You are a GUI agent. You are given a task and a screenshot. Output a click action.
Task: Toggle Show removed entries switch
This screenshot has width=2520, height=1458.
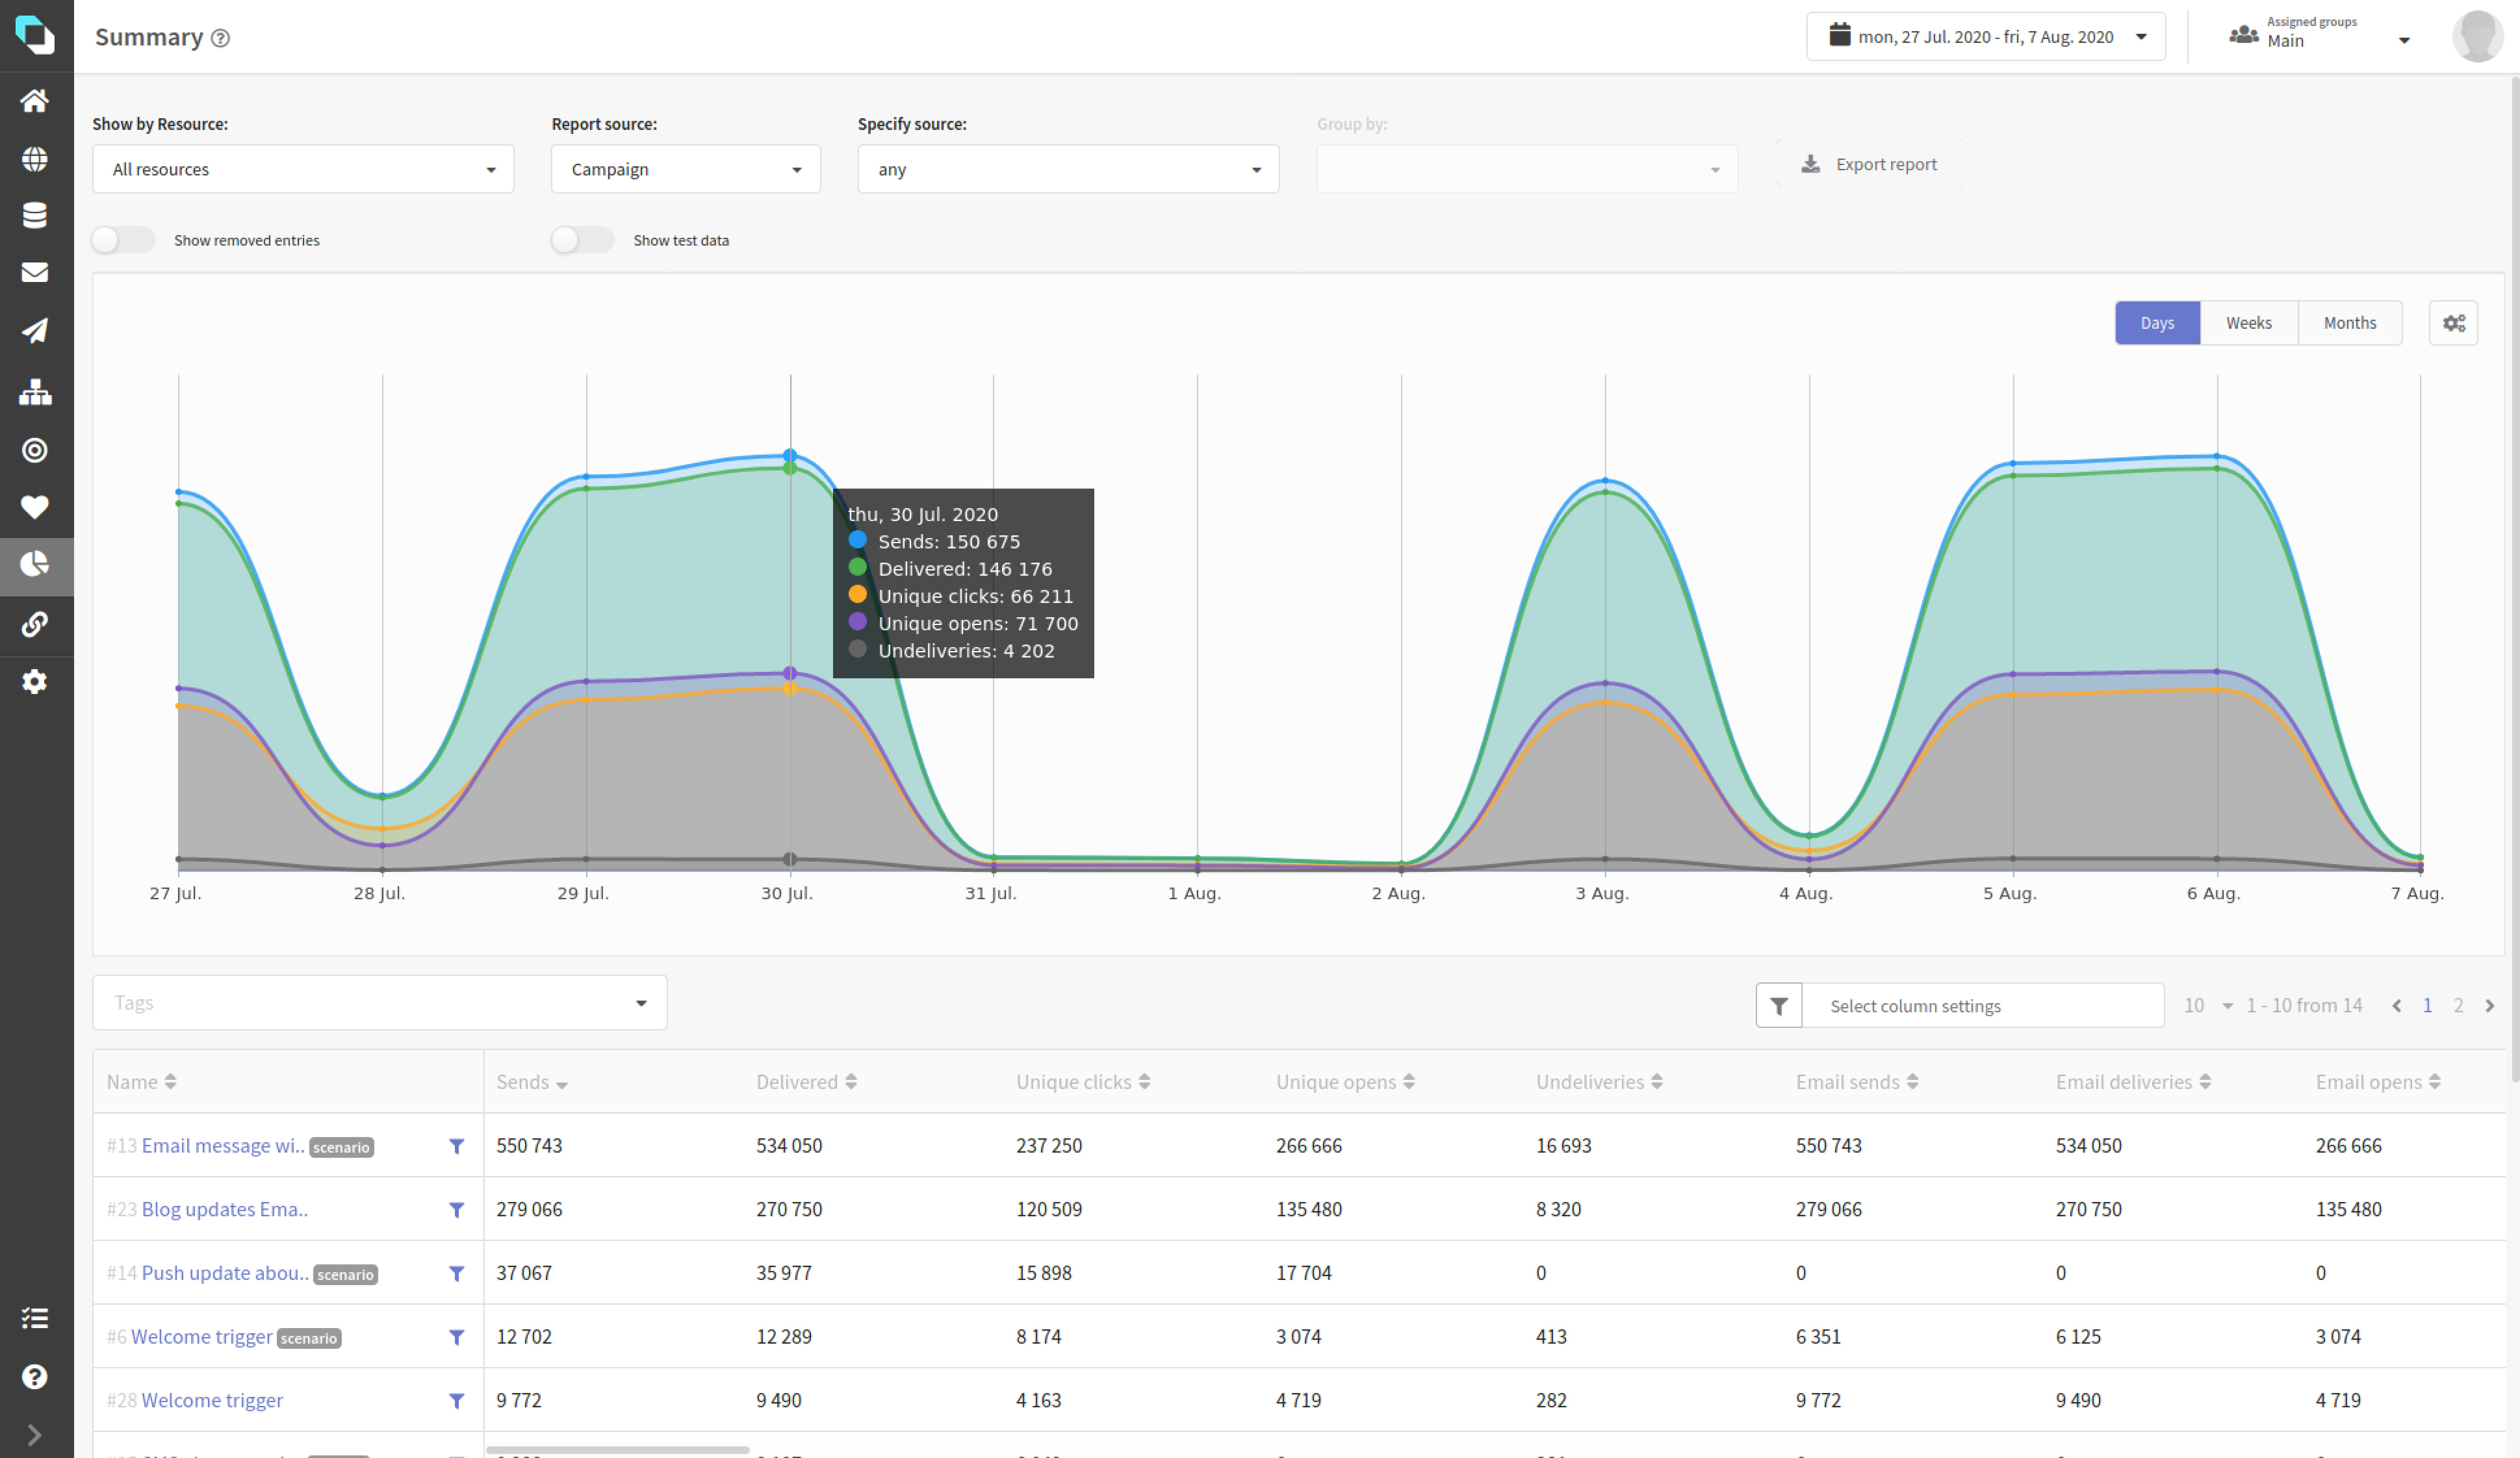(x=123, y=240)
